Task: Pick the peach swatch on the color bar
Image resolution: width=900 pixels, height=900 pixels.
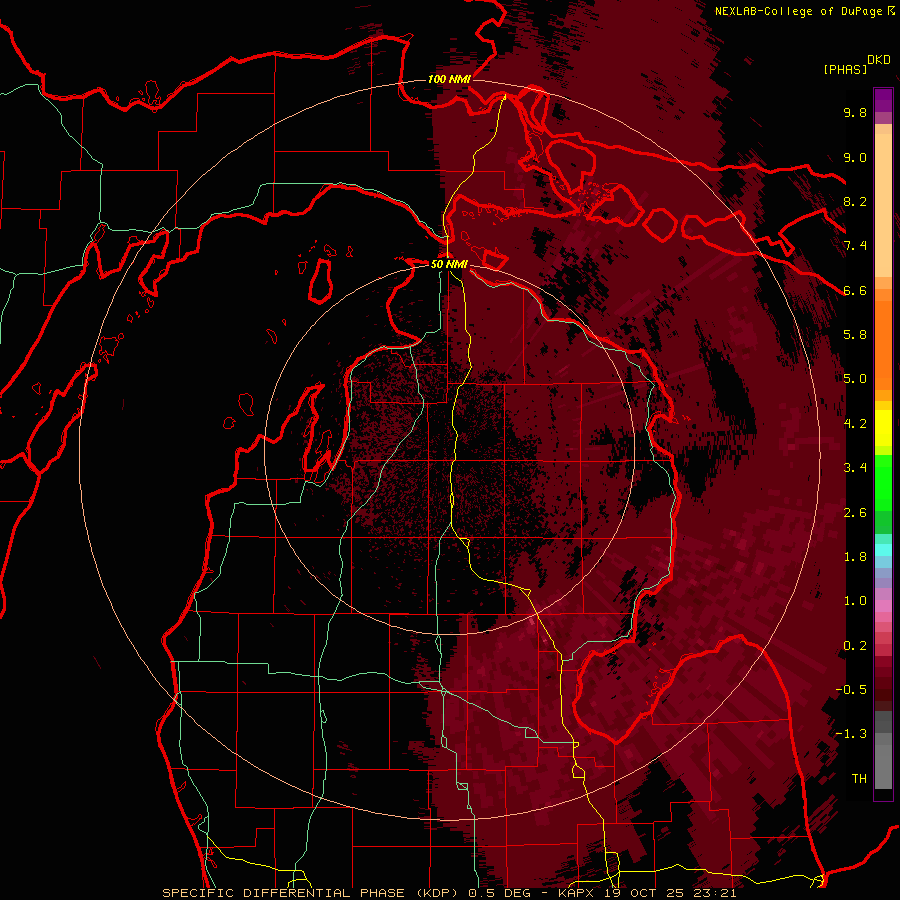Action: coord(883,204)
